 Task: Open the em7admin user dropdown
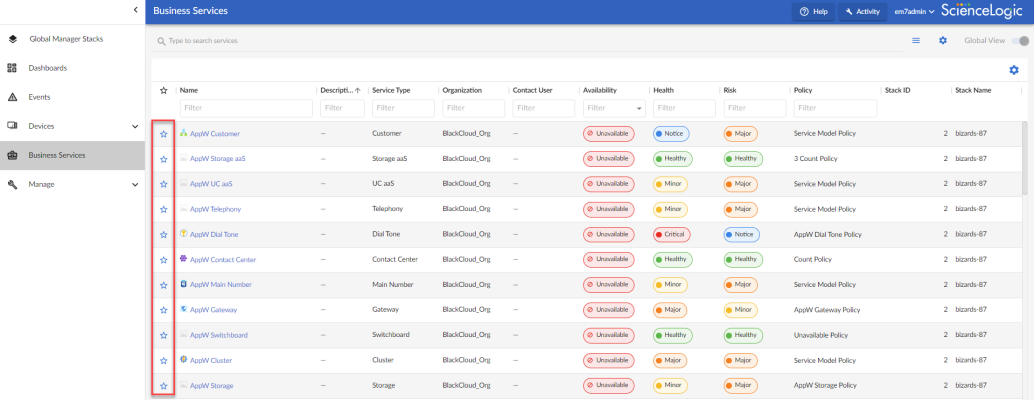[917, 11]
